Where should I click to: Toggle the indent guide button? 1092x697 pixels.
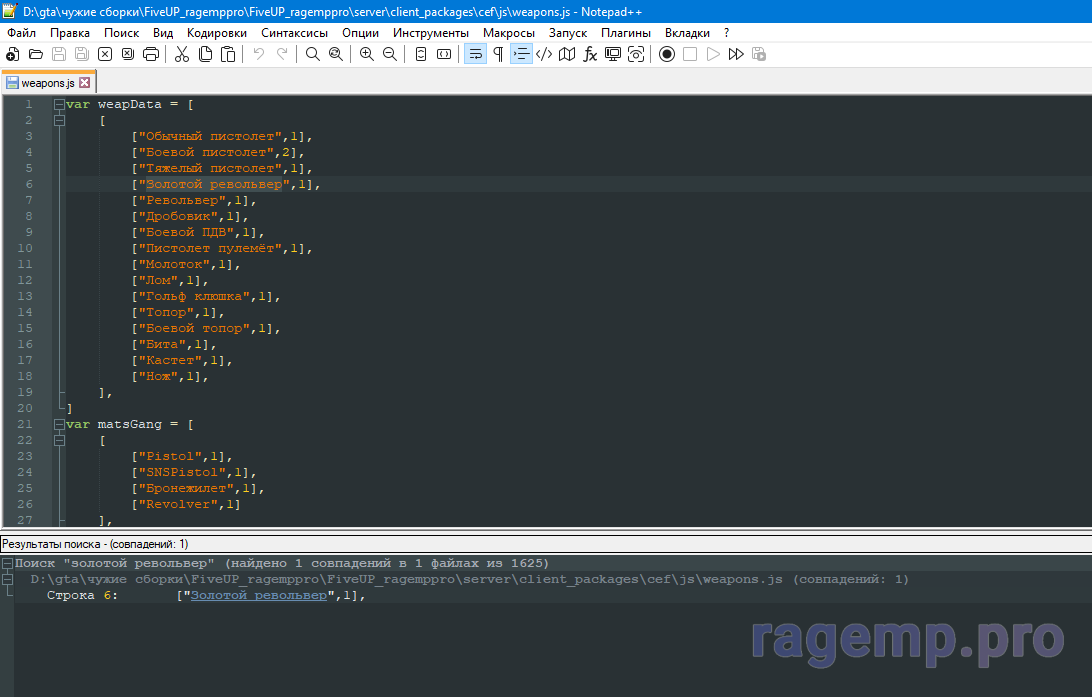pyautogui.click(x=521, y=54)
